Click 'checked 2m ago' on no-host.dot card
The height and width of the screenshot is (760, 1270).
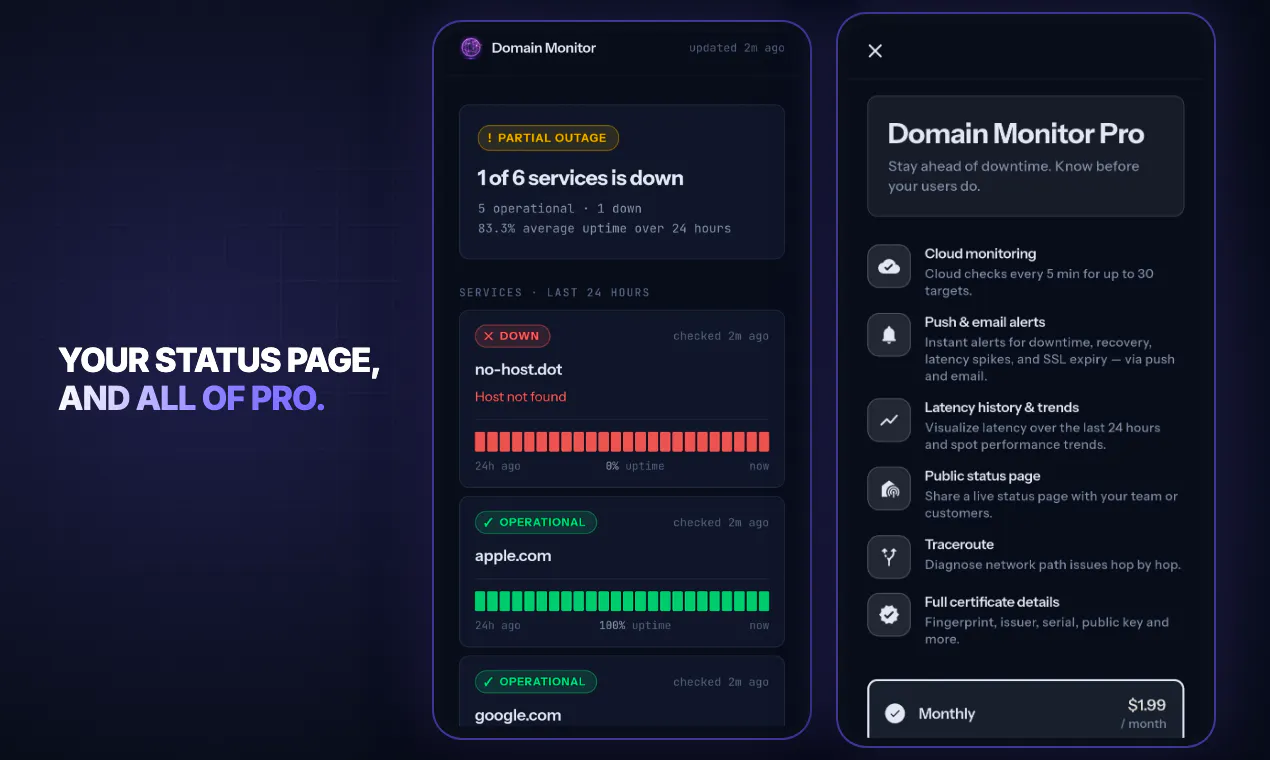(x=721, y=336)
